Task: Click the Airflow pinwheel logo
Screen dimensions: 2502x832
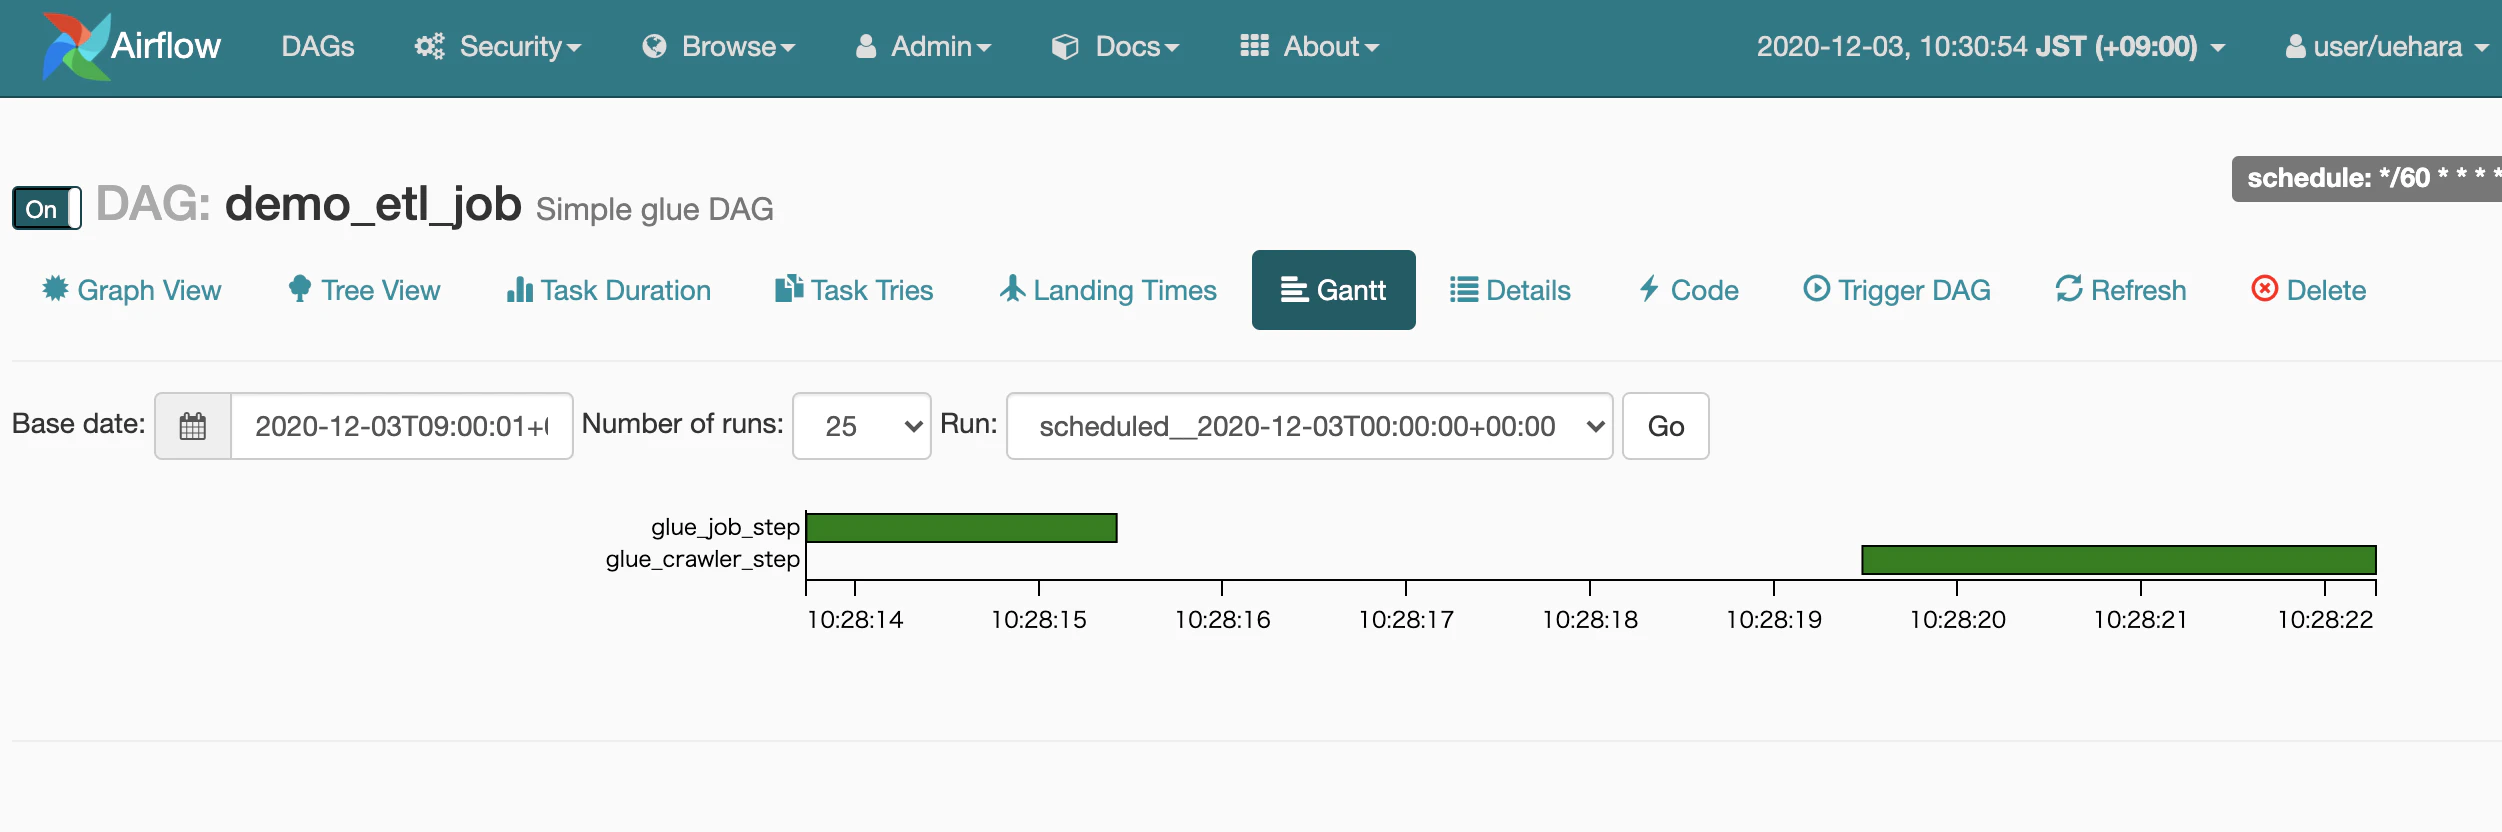Action: pos(76,46)
